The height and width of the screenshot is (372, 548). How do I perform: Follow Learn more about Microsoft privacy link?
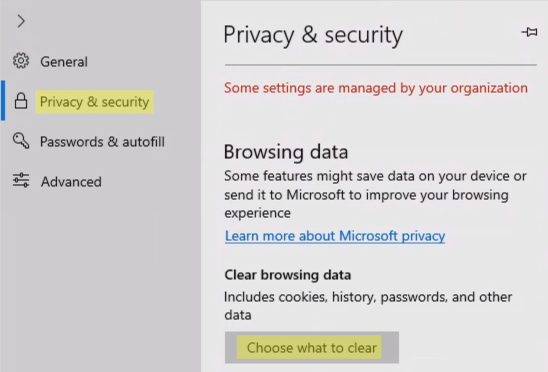point(335,236)
